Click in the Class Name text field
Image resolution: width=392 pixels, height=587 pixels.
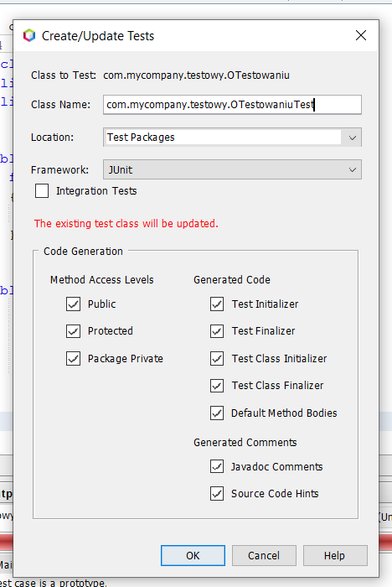click(x=232, y=104)
